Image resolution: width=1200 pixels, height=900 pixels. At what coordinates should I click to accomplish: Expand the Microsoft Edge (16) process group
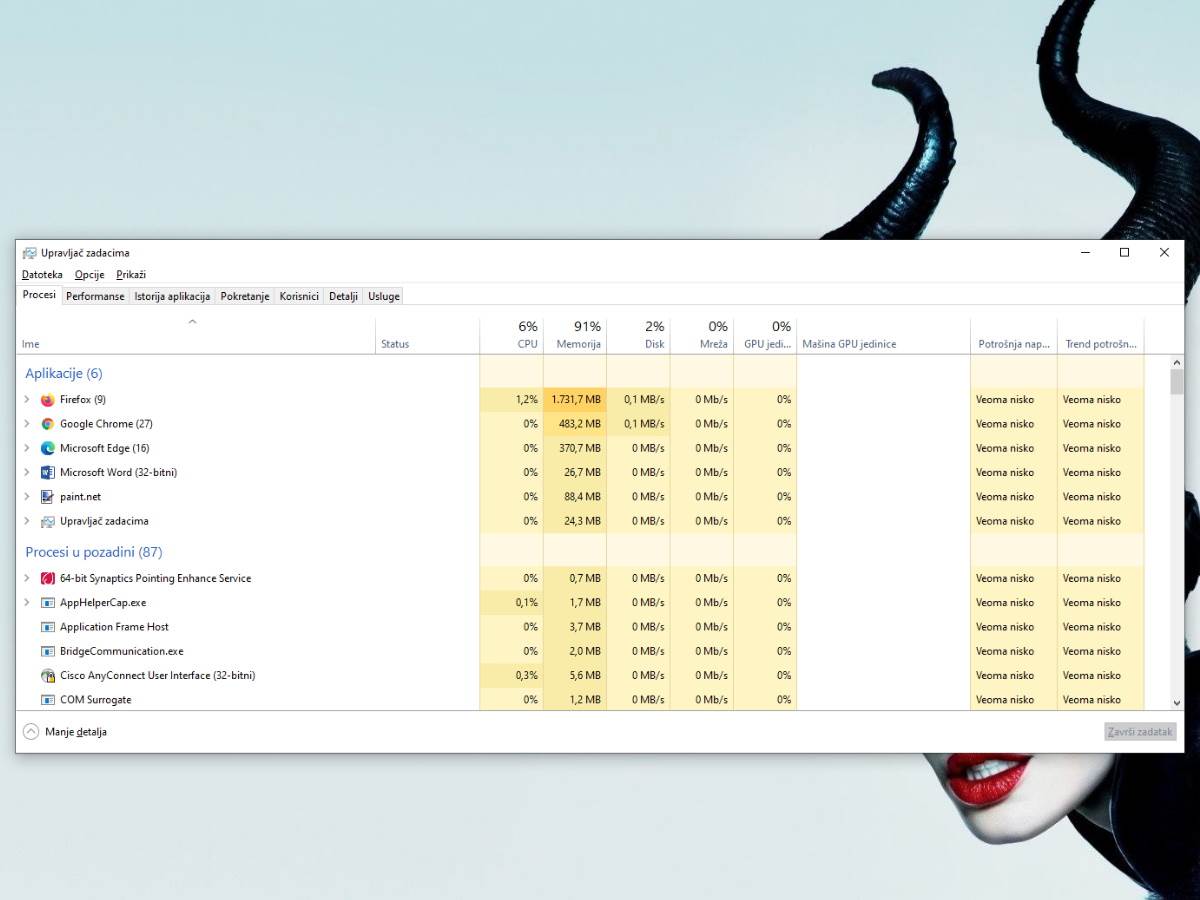tap(26, 448)
